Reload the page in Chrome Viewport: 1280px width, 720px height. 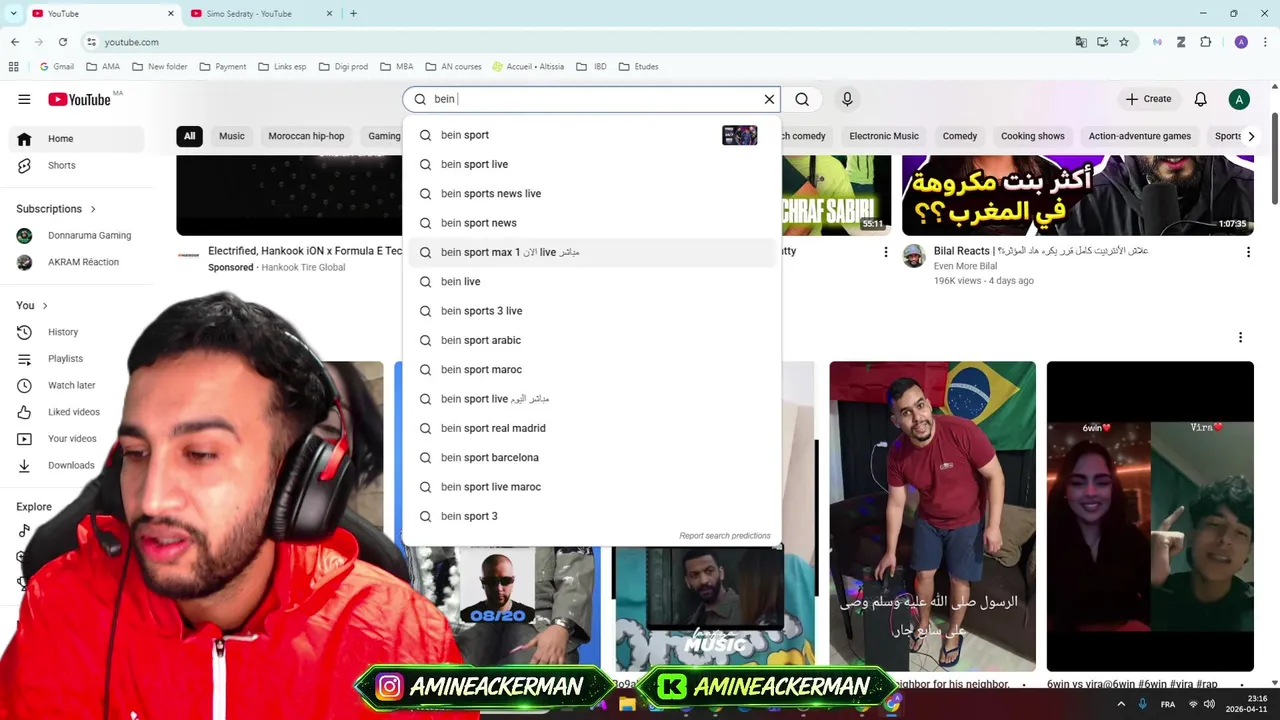[63, 42]
